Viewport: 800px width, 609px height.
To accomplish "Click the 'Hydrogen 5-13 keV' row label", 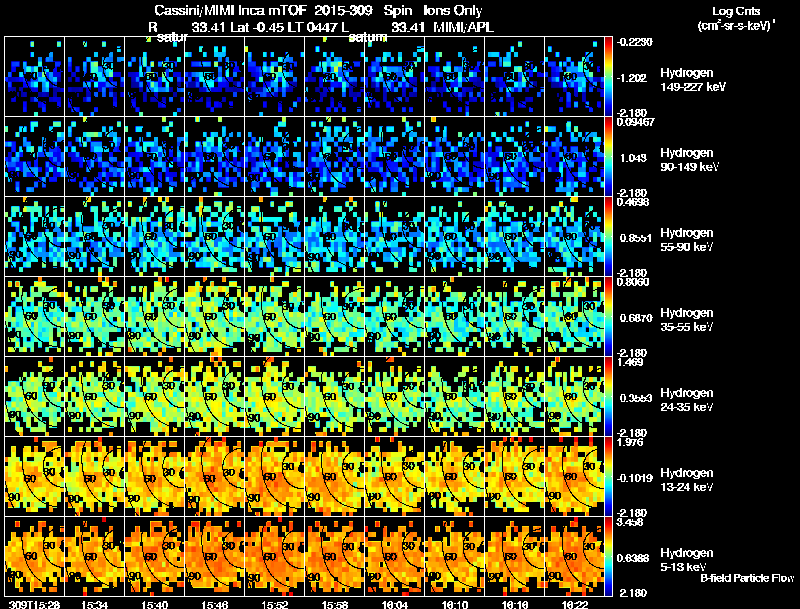I will [x=687, y=560].
